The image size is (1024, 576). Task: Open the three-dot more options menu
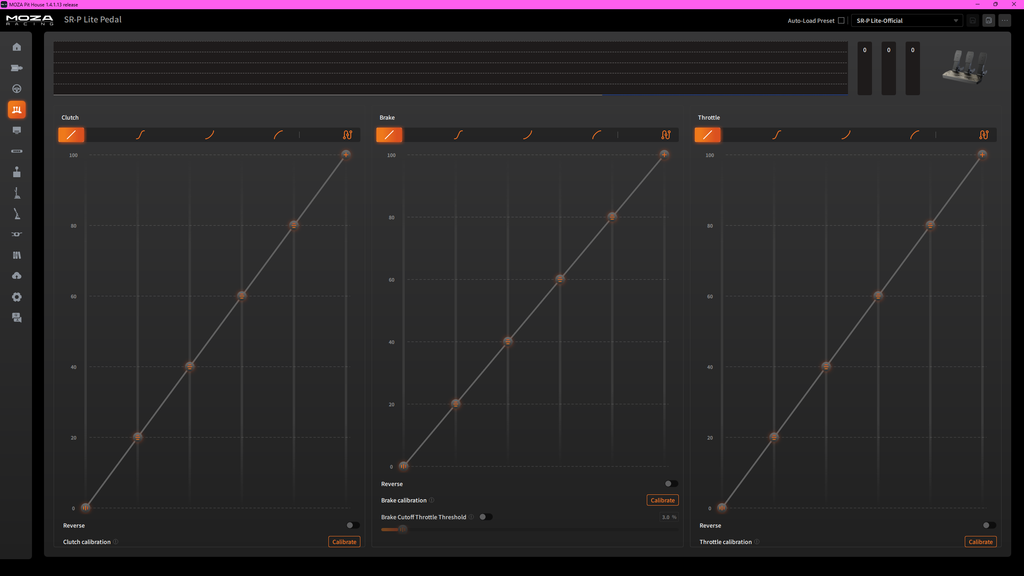(x=1004, y=21)
